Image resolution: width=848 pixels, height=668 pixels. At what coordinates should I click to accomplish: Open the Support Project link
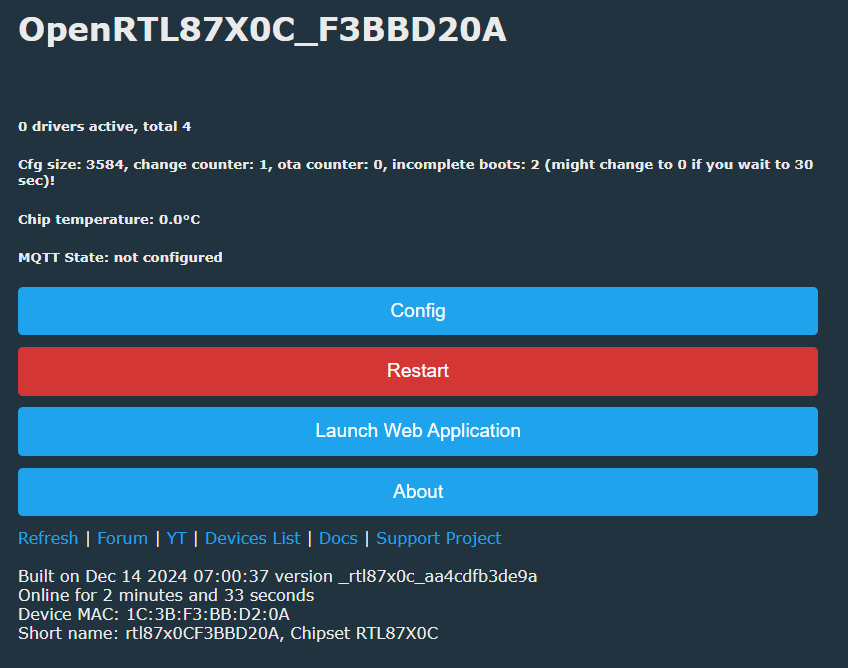coord(439,538)
